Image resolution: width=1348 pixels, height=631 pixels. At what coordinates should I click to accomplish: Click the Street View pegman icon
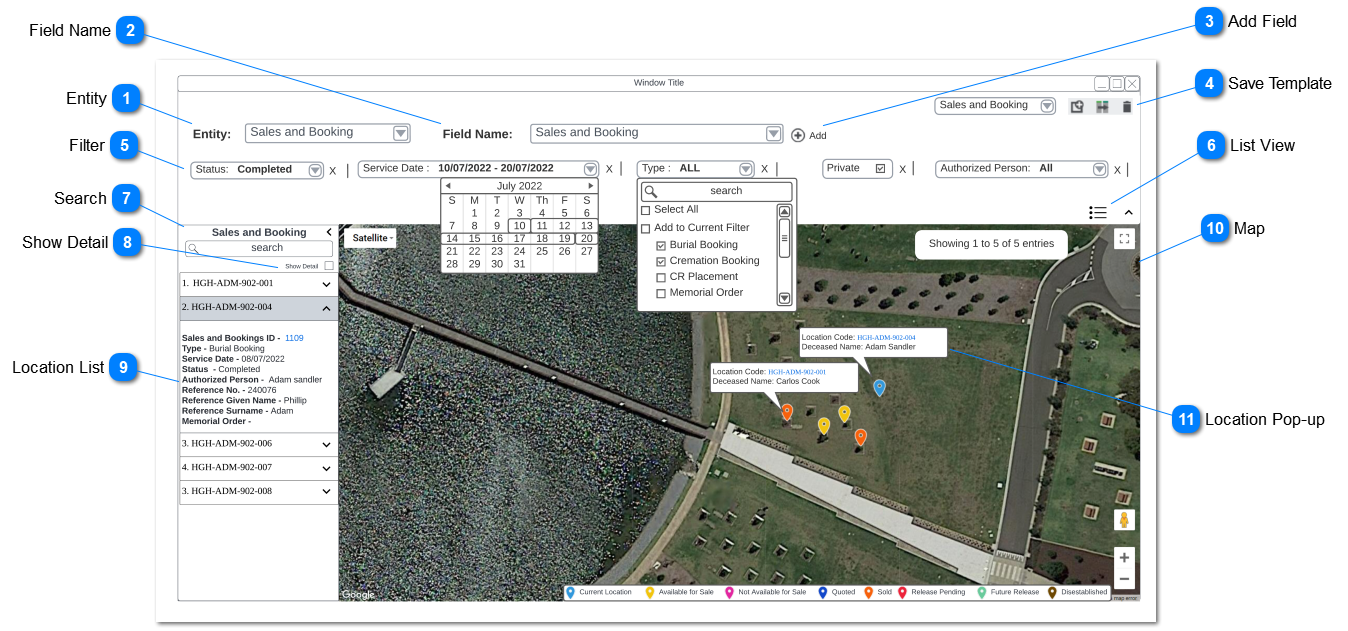[1124, 520]
